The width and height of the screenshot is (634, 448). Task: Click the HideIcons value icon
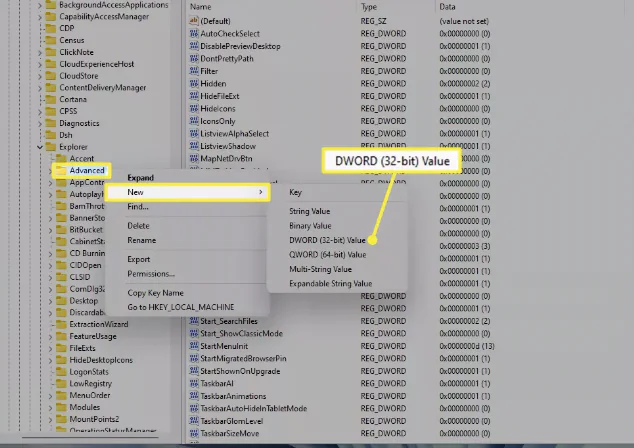194,109
